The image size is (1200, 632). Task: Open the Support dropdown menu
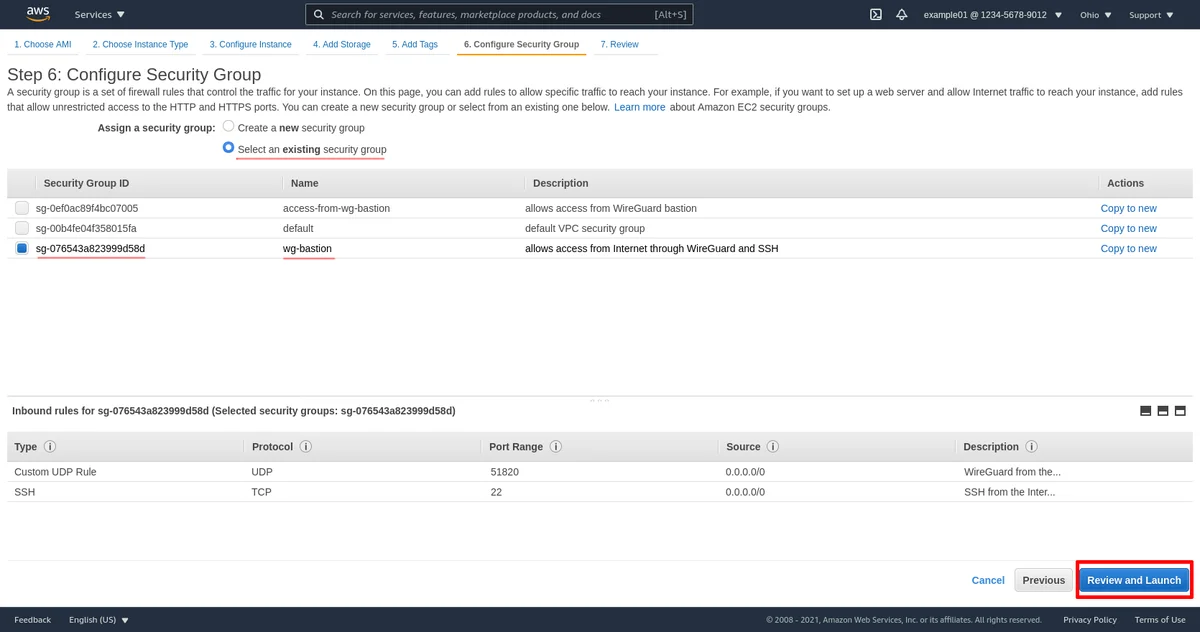(1150, 15)
